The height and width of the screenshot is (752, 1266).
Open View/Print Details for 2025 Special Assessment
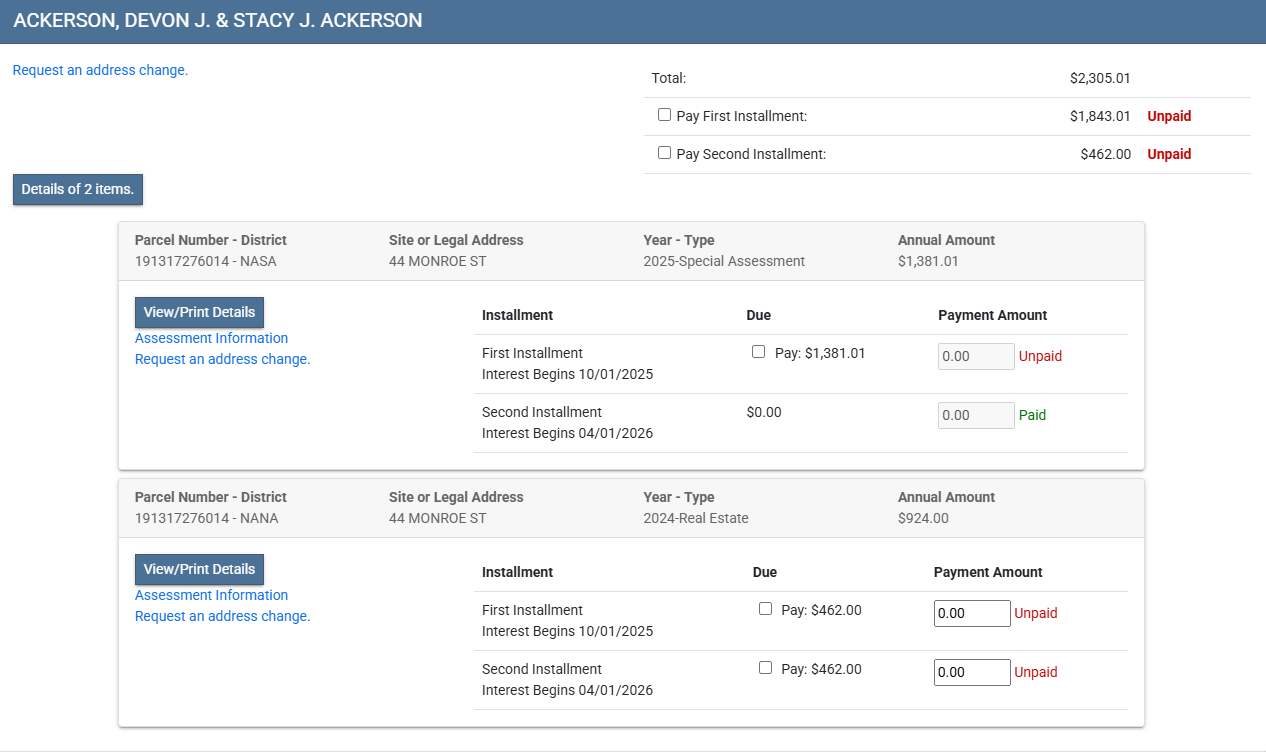point(199,312)
